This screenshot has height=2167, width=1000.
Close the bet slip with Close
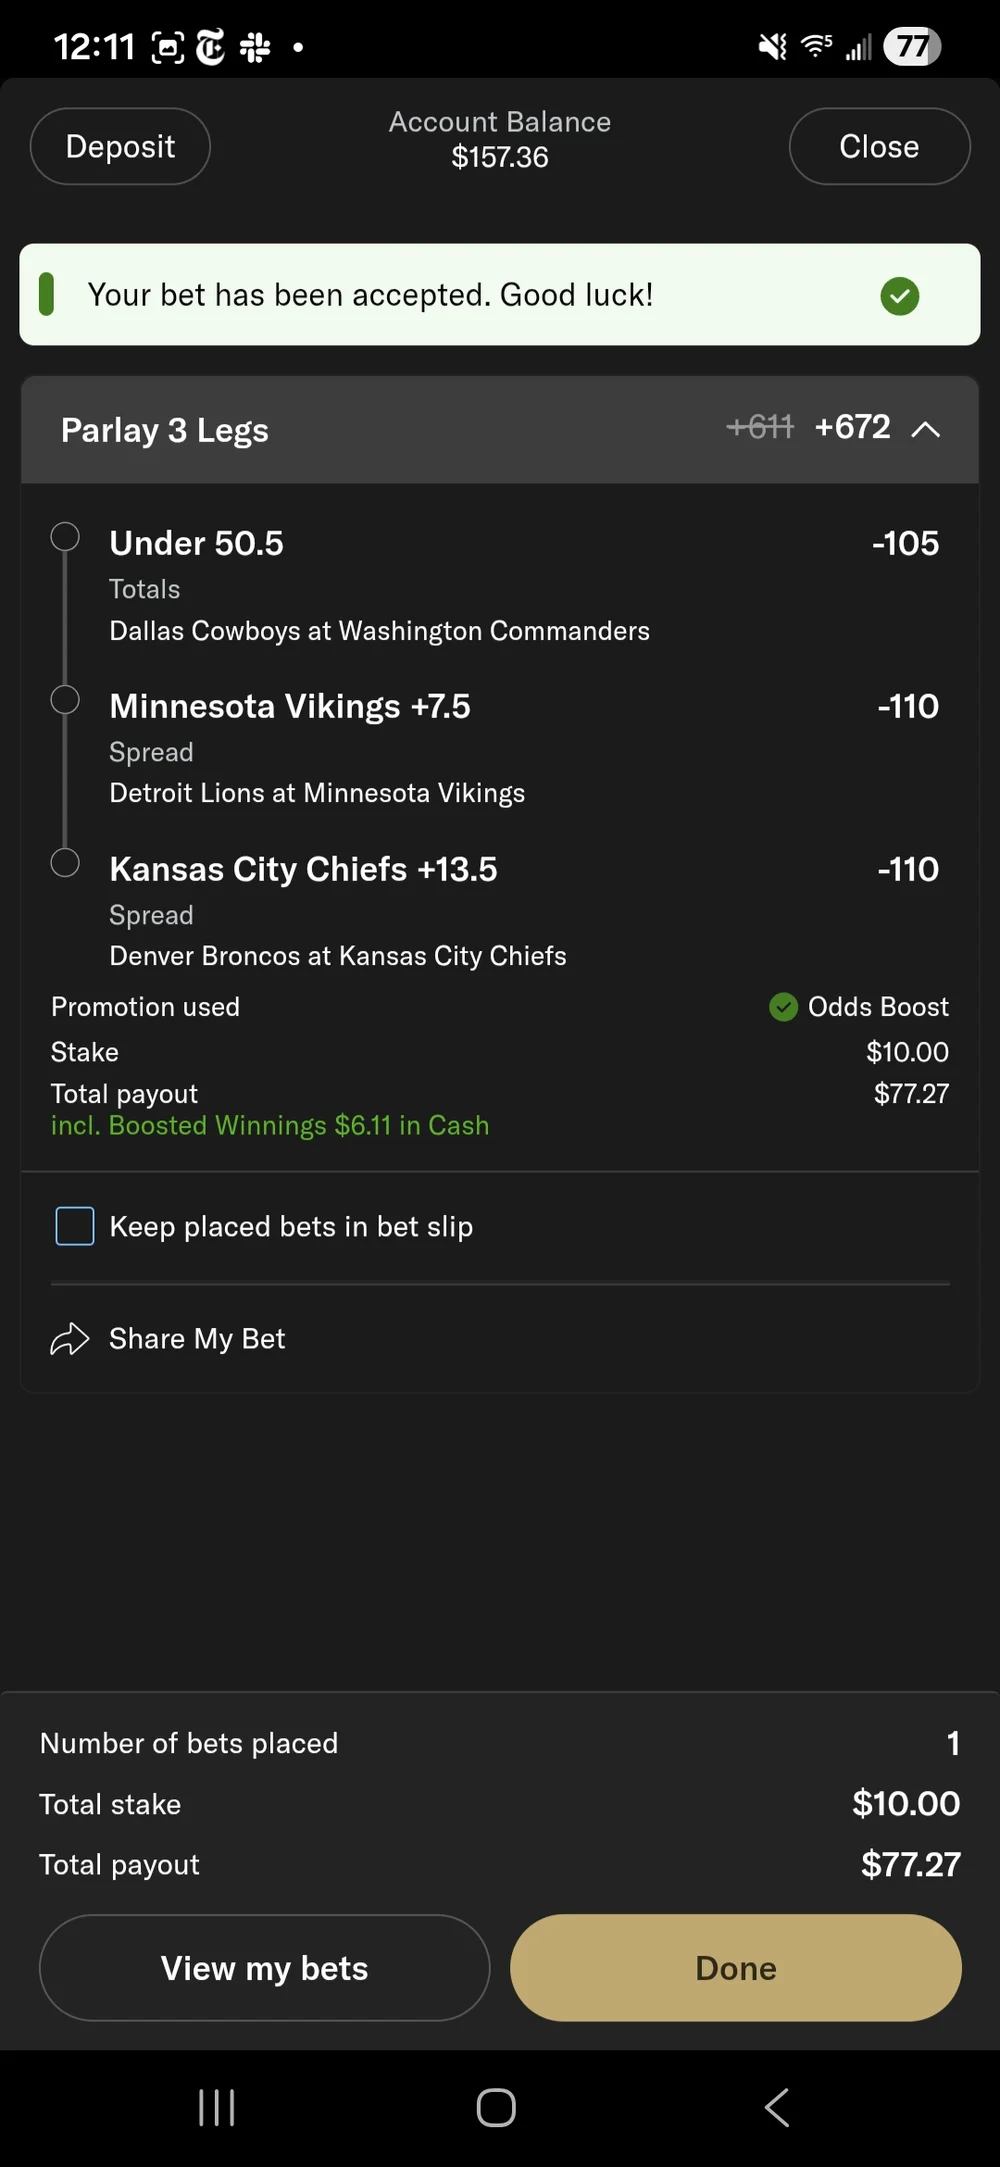(x=879, y=146)
